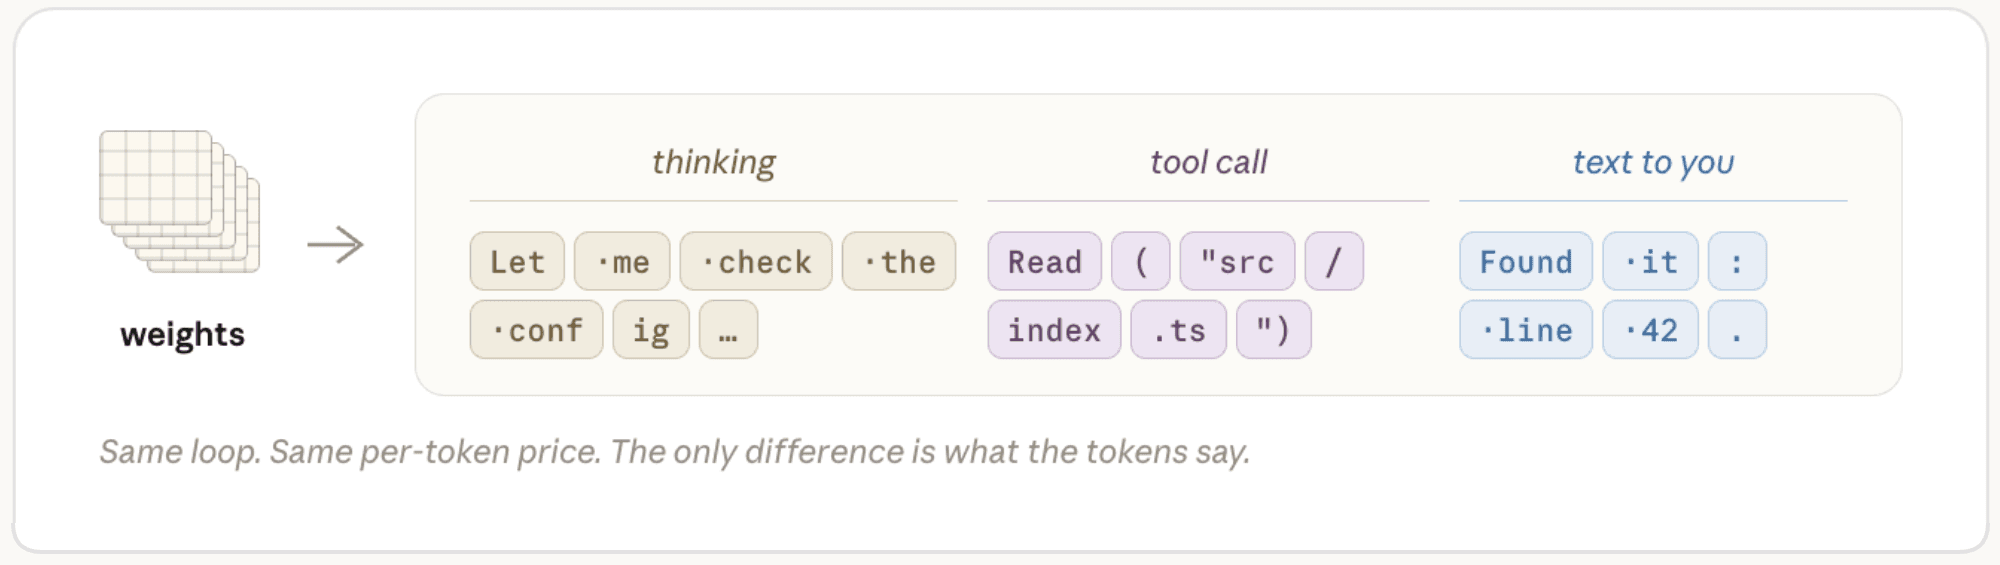Click the 'thinking' column heading
Image resolution: width=2000 pixels, height=565 pixels.
(x=713, y=162)
